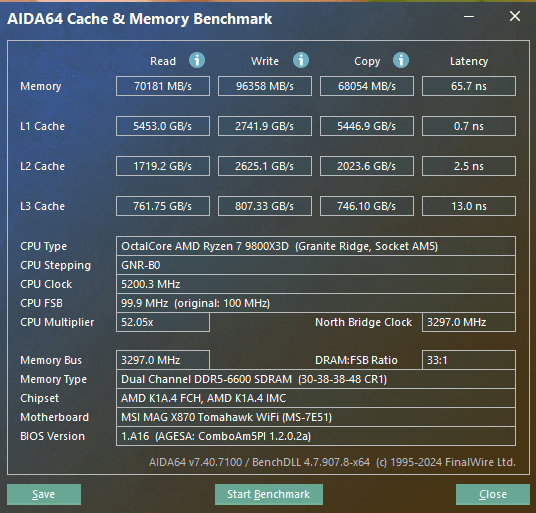Minimize the AIDA64 benchmark window
Screen dimensions: 536x513
pos(469,16)
